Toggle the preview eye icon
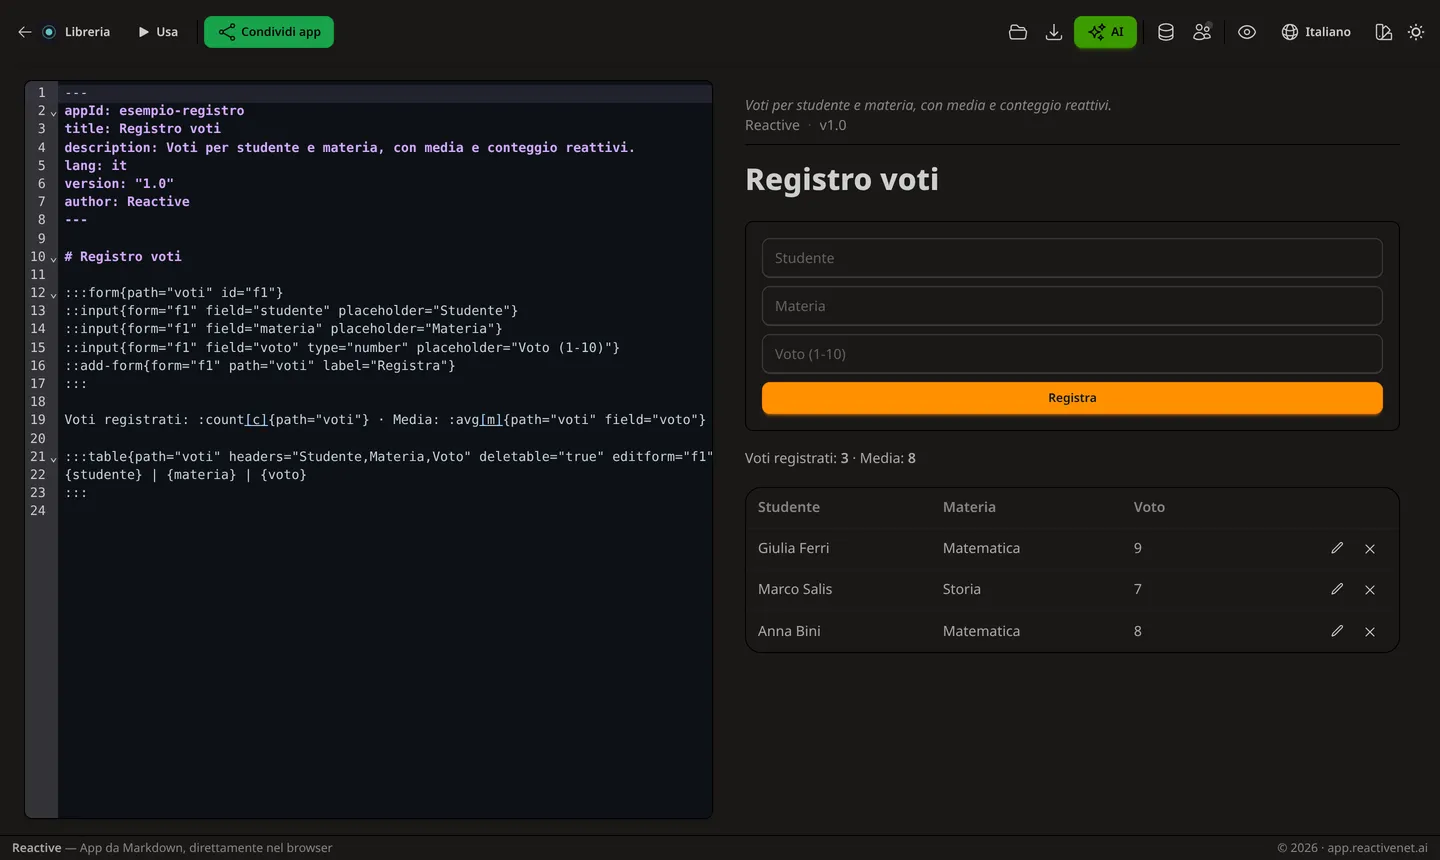The height and width of the screenshot is (860, 1440). tap(1247, 32)
